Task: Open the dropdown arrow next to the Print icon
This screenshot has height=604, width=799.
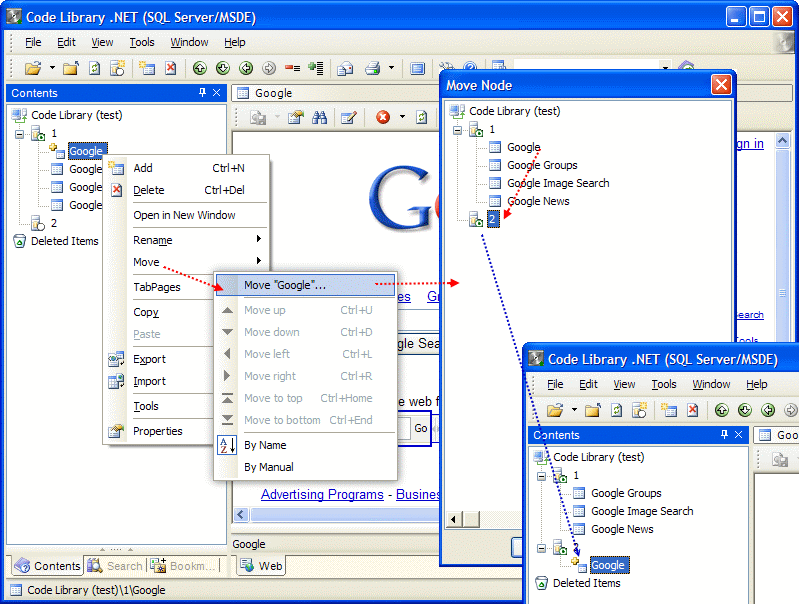Action: (391, 67)
